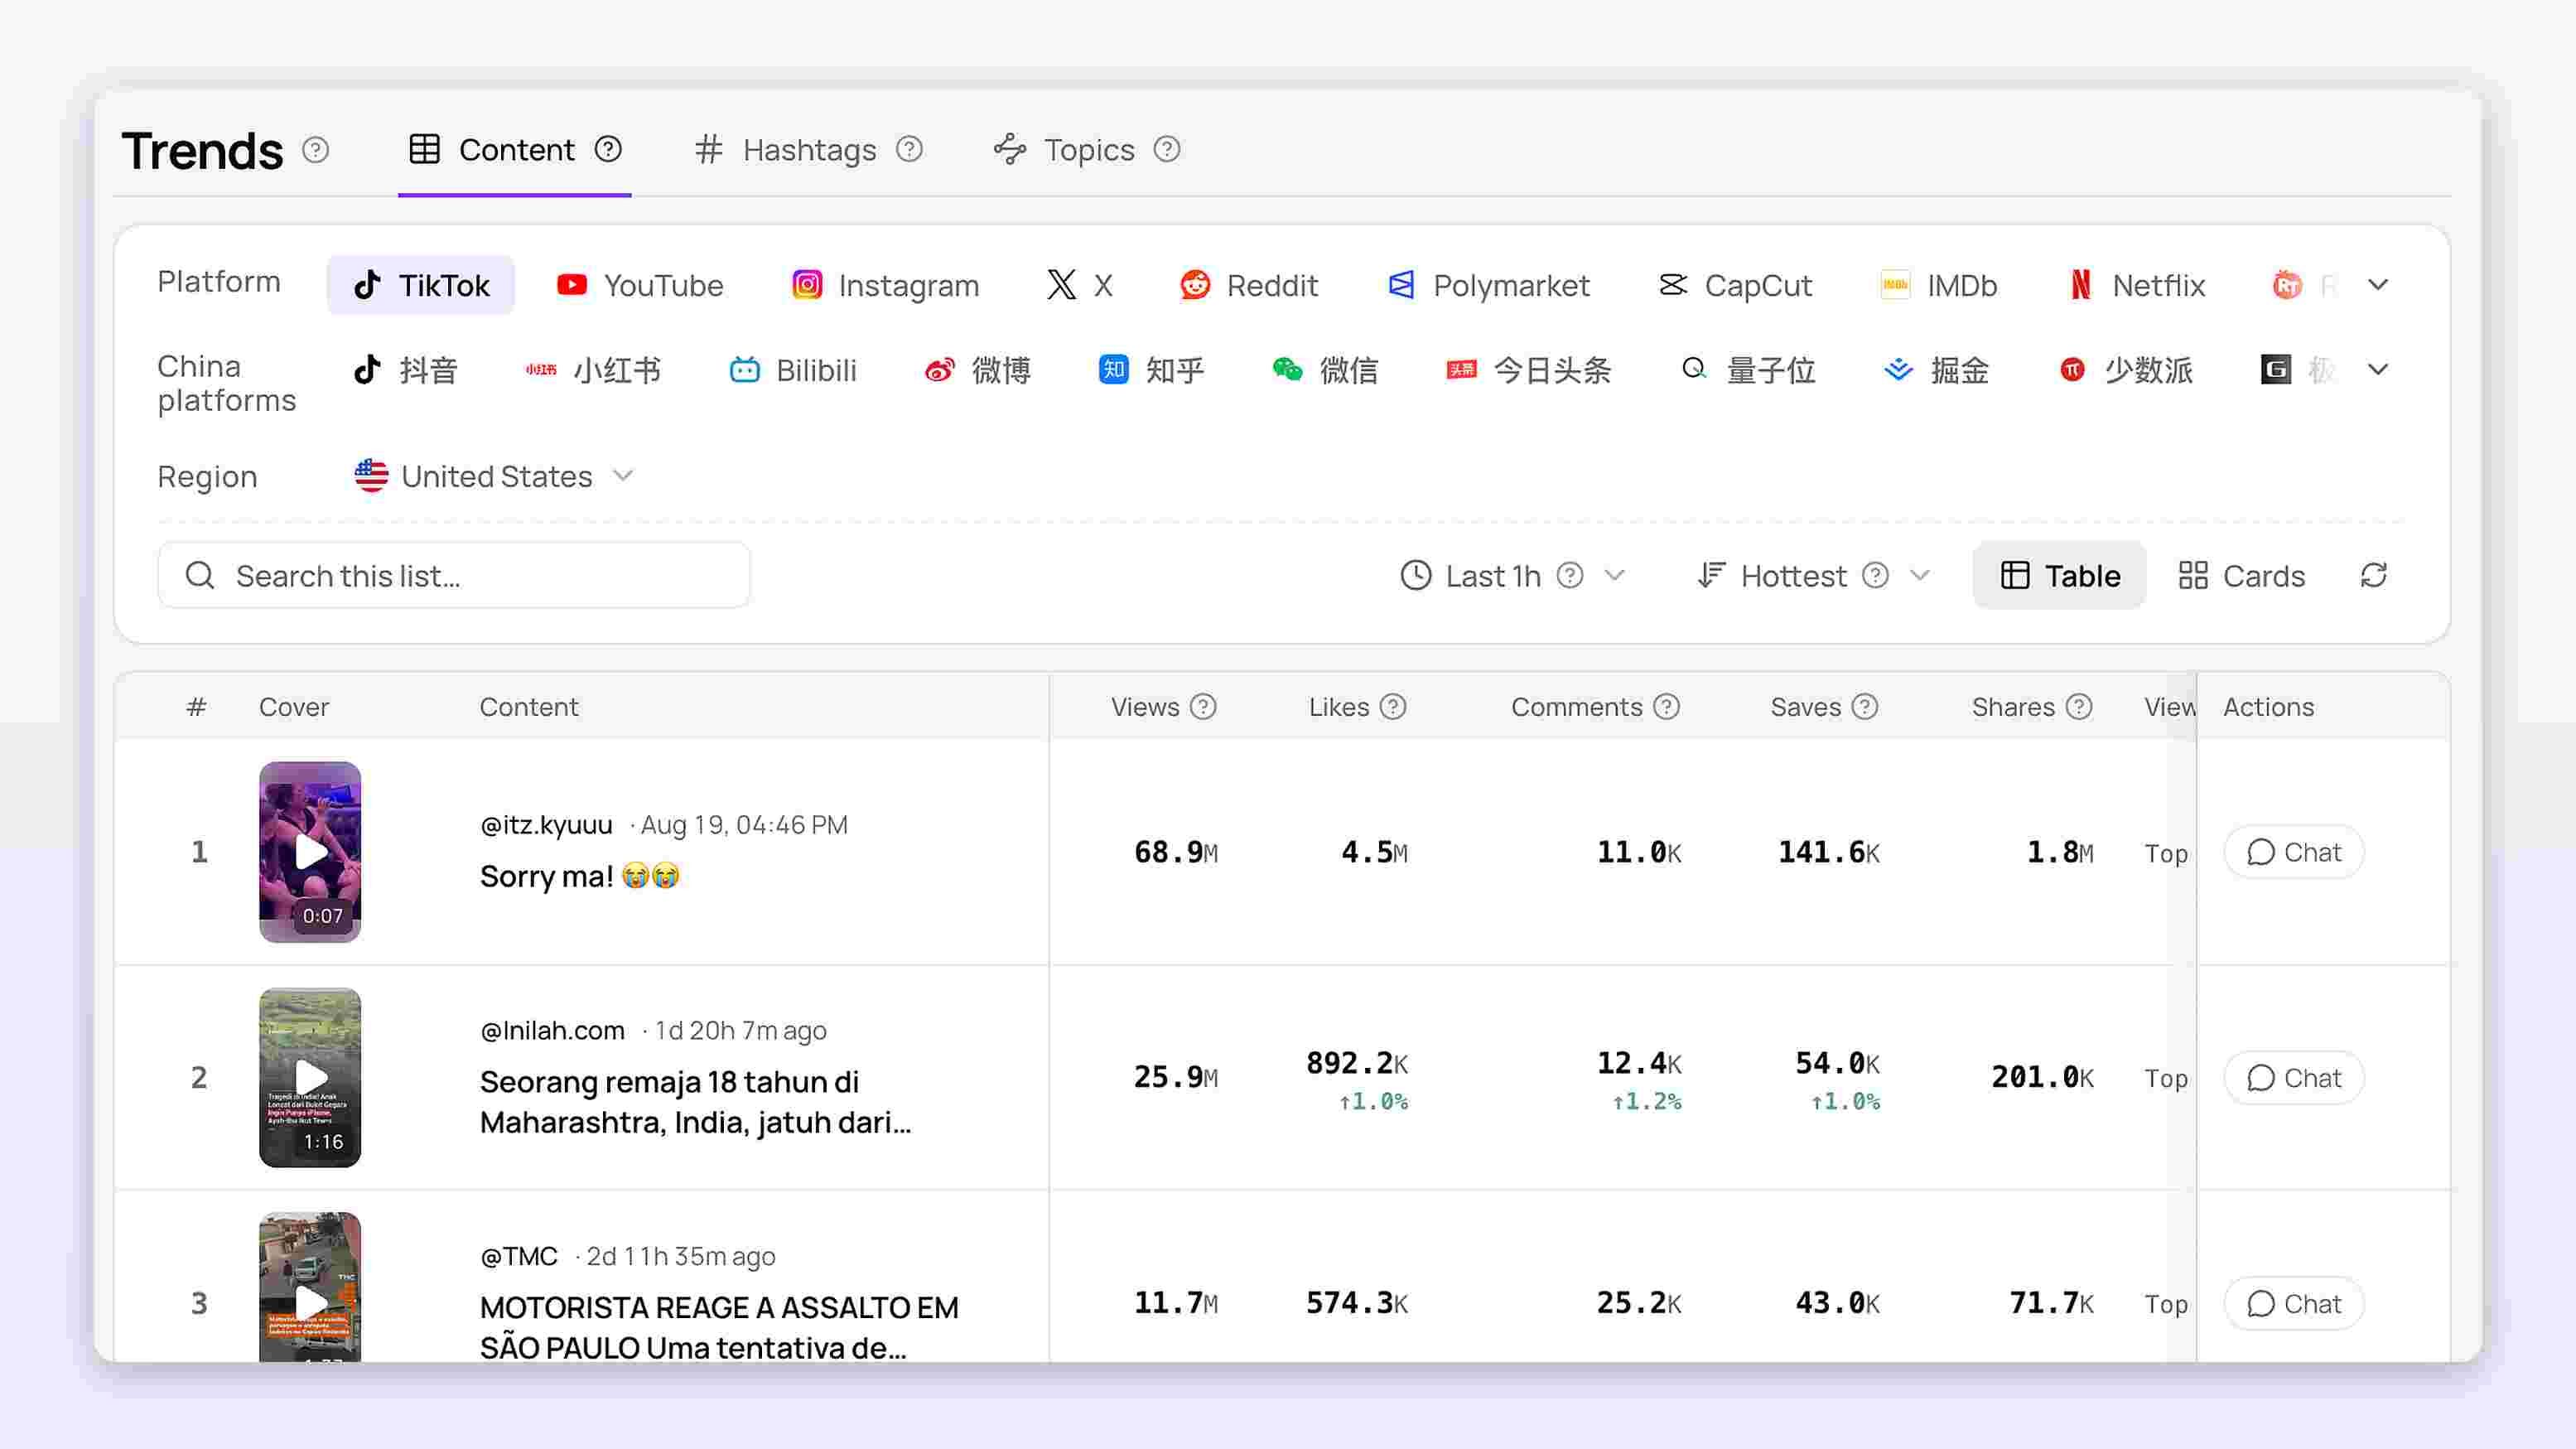Click the refresh icon next to Cards

[x=2374, y=575]
